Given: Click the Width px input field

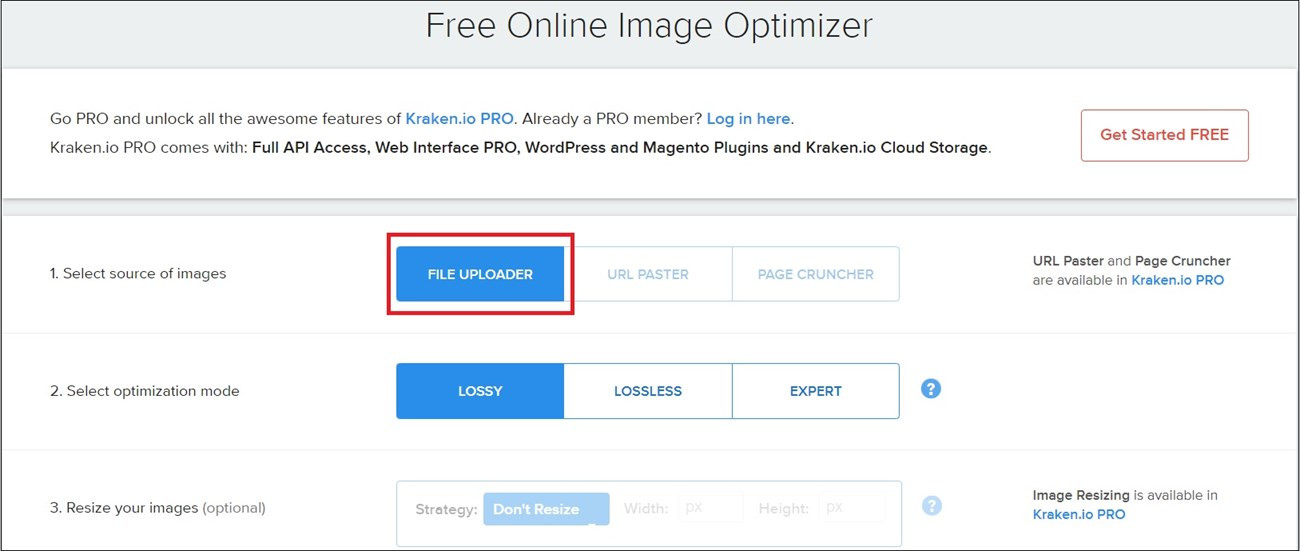Looking at the screenshot, I should coord(711,508).
